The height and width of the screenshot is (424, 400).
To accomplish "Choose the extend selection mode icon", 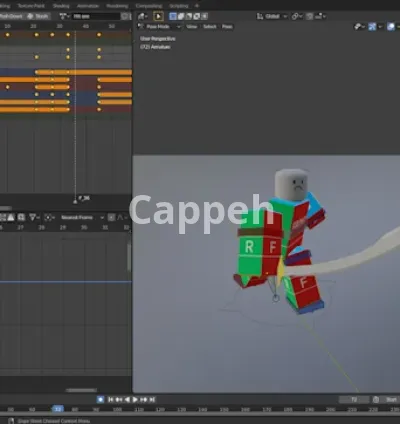I will (x=181, y=16).
